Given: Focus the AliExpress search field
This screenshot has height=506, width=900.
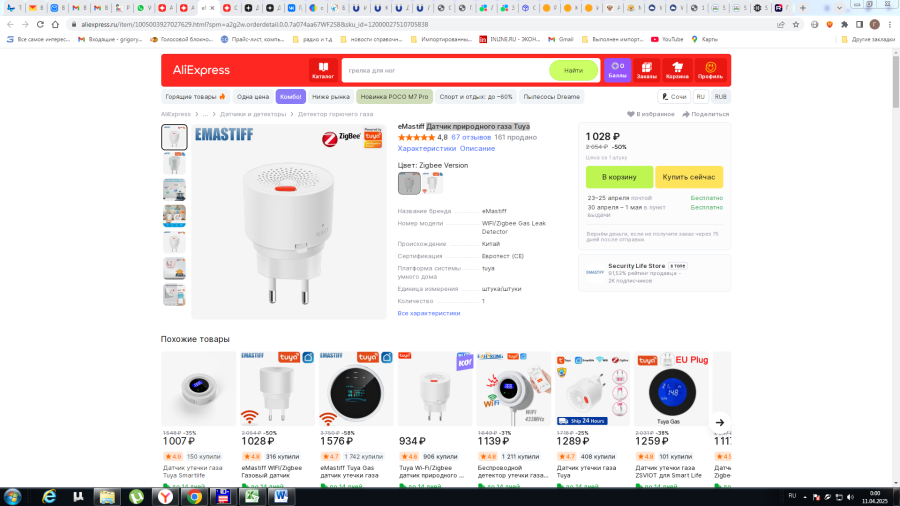Looking at the screenshot, I should (x=445, y=71).
